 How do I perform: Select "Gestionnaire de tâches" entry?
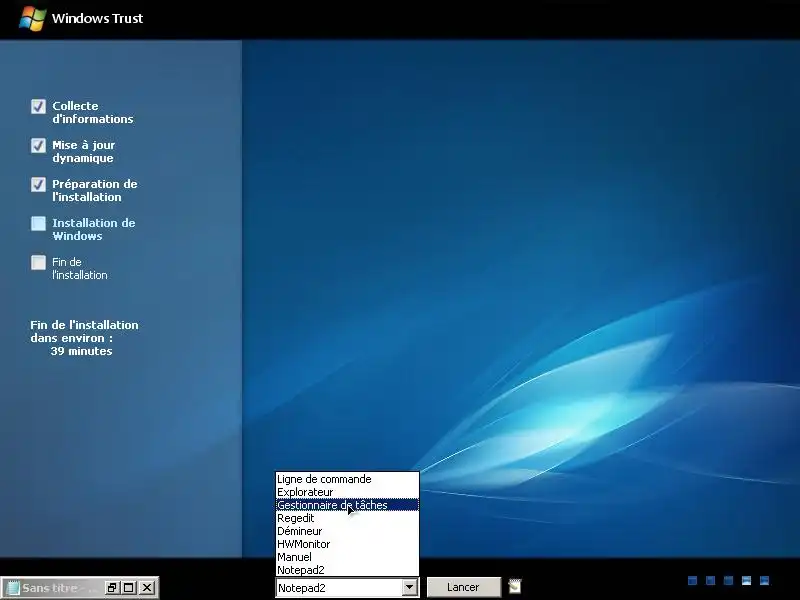(347, 505)
